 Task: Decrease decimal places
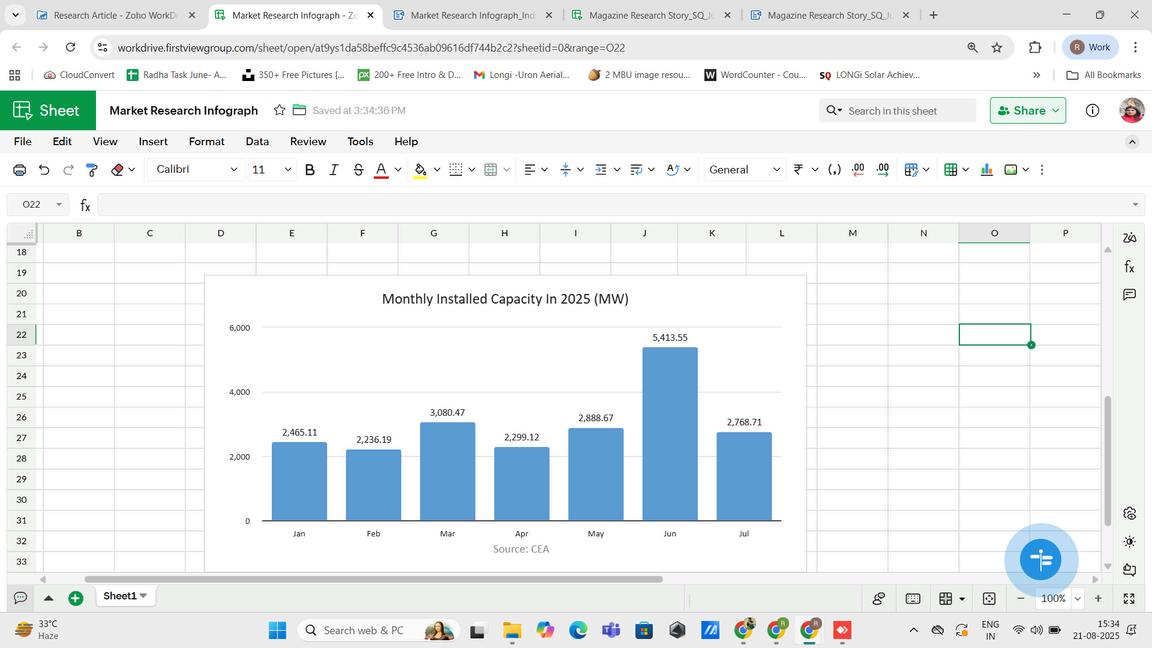pyautogui.click(x=858, y=170)
